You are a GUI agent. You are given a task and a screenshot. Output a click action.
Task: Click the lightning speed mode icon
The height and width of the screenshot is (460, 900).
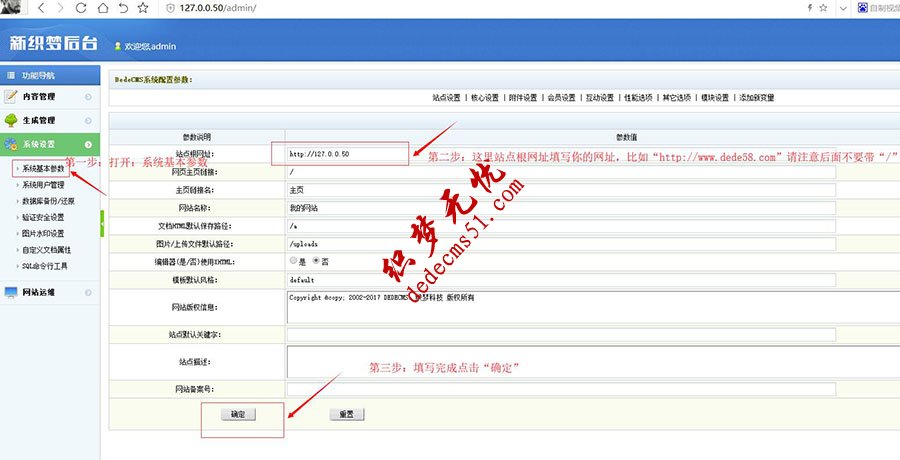[810, 8]
